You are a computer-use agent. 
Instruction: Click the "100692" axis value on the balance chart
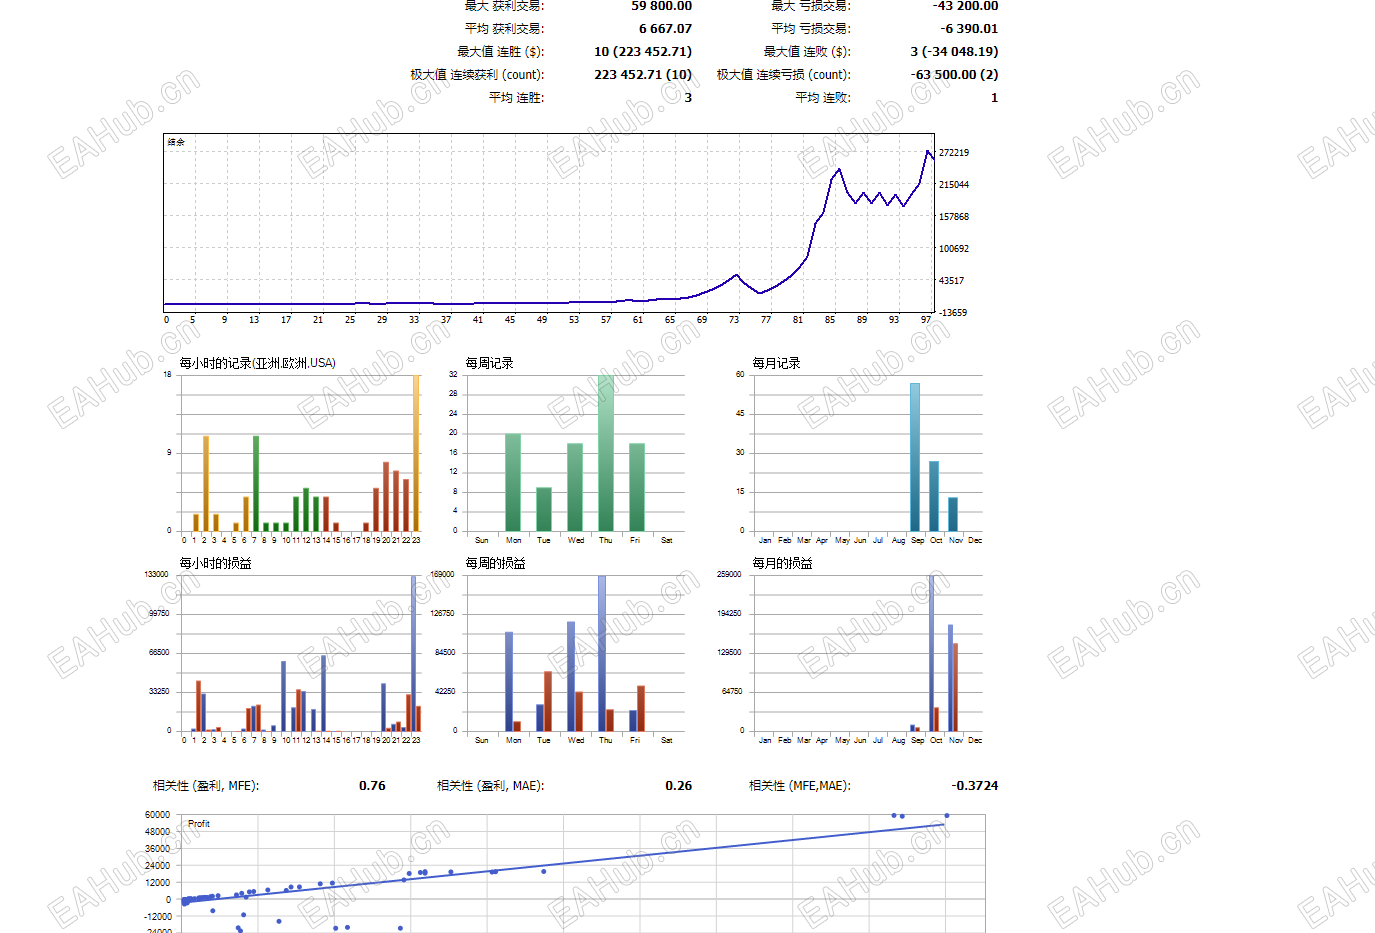(x=954, y=249)
